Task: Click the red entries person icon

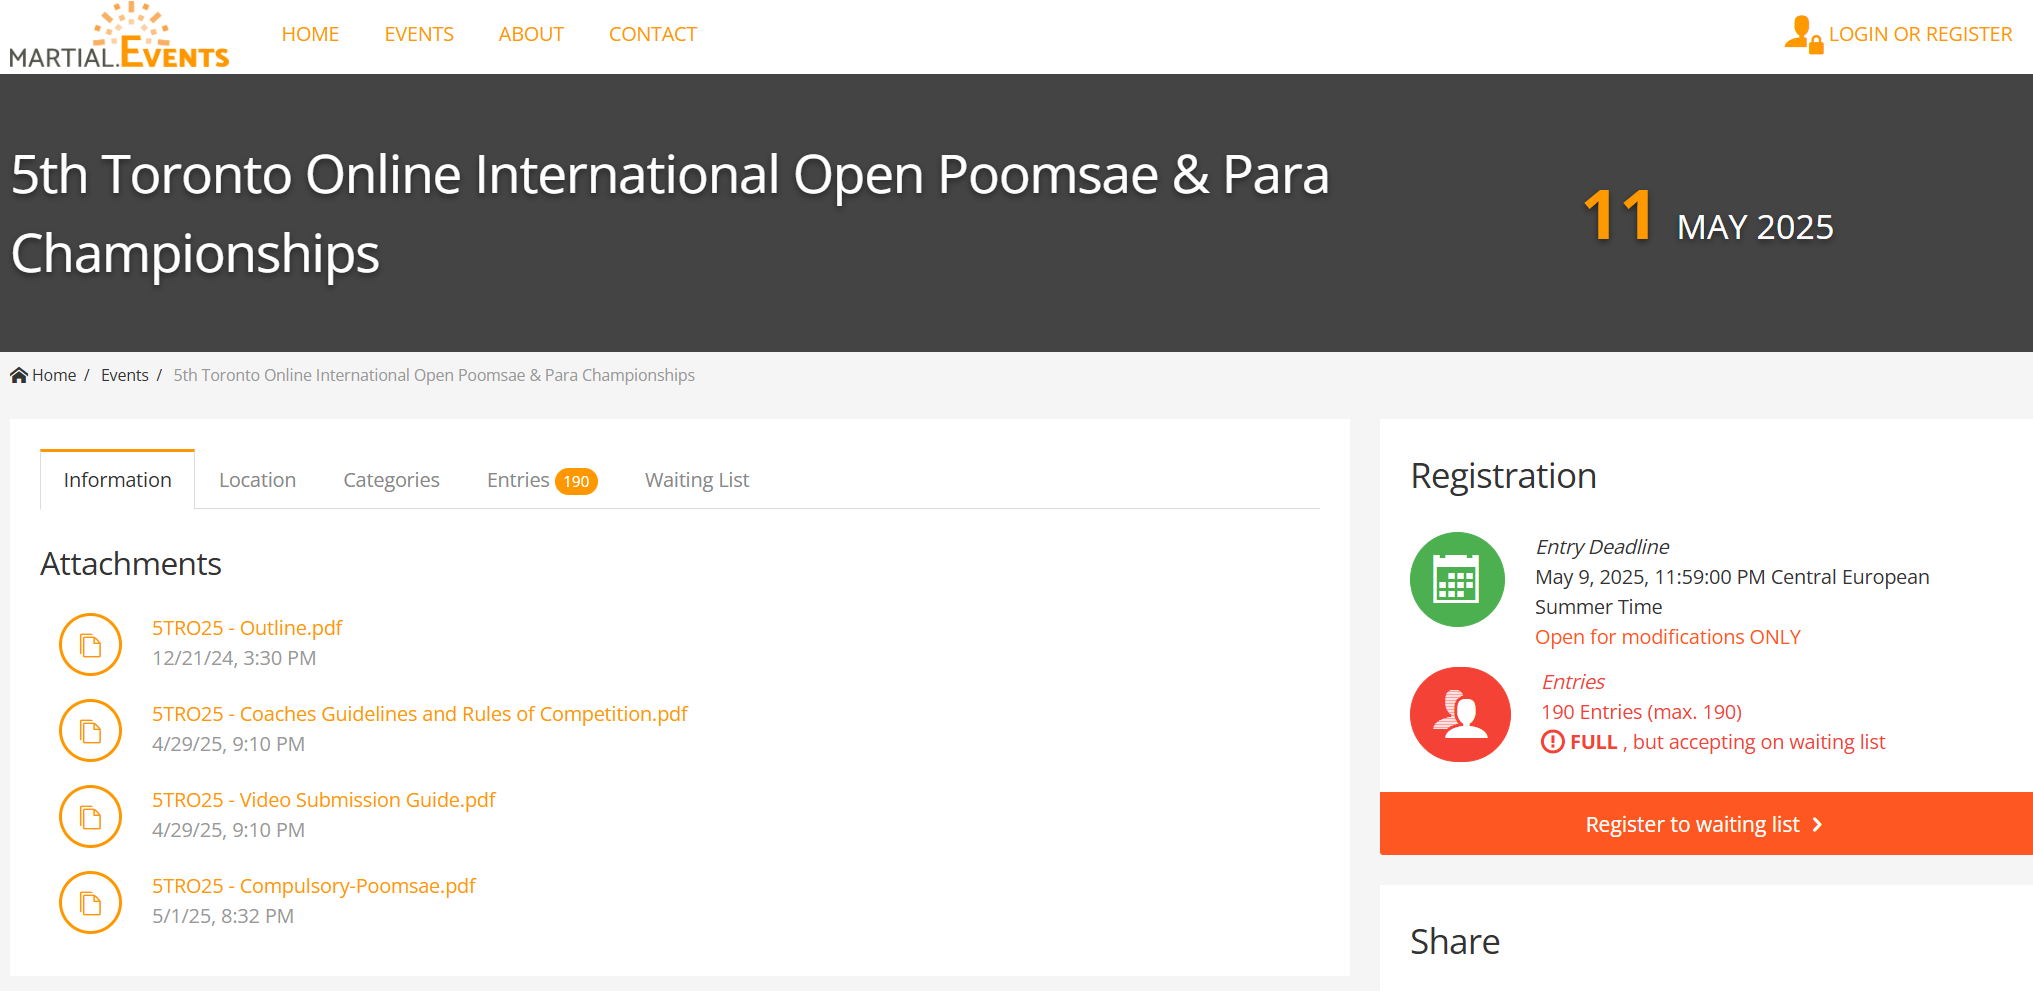Action: point(1460,714)
